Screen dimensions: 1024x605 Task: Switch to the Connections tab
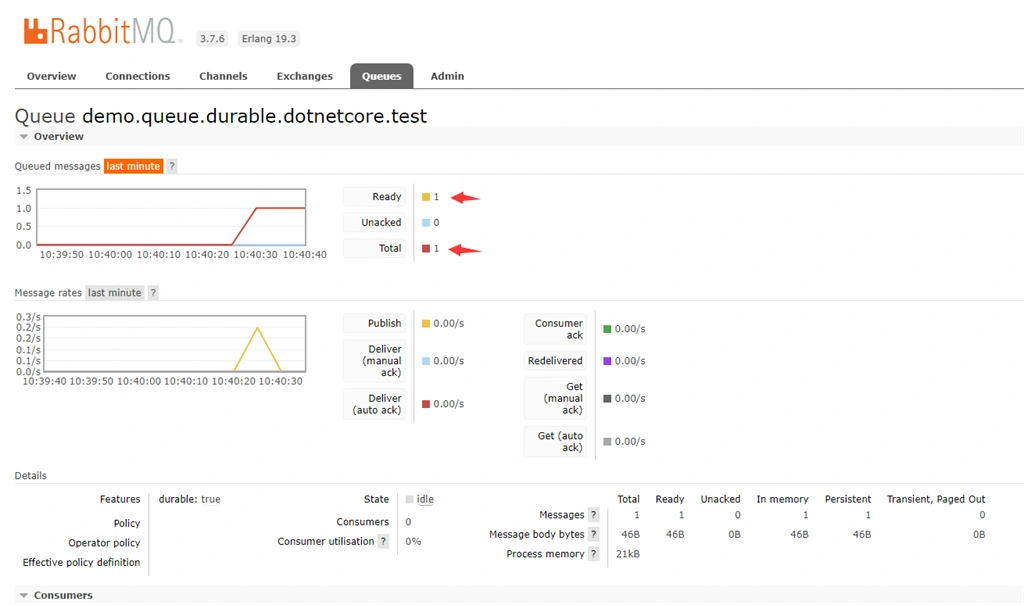(x=138, y=76)
